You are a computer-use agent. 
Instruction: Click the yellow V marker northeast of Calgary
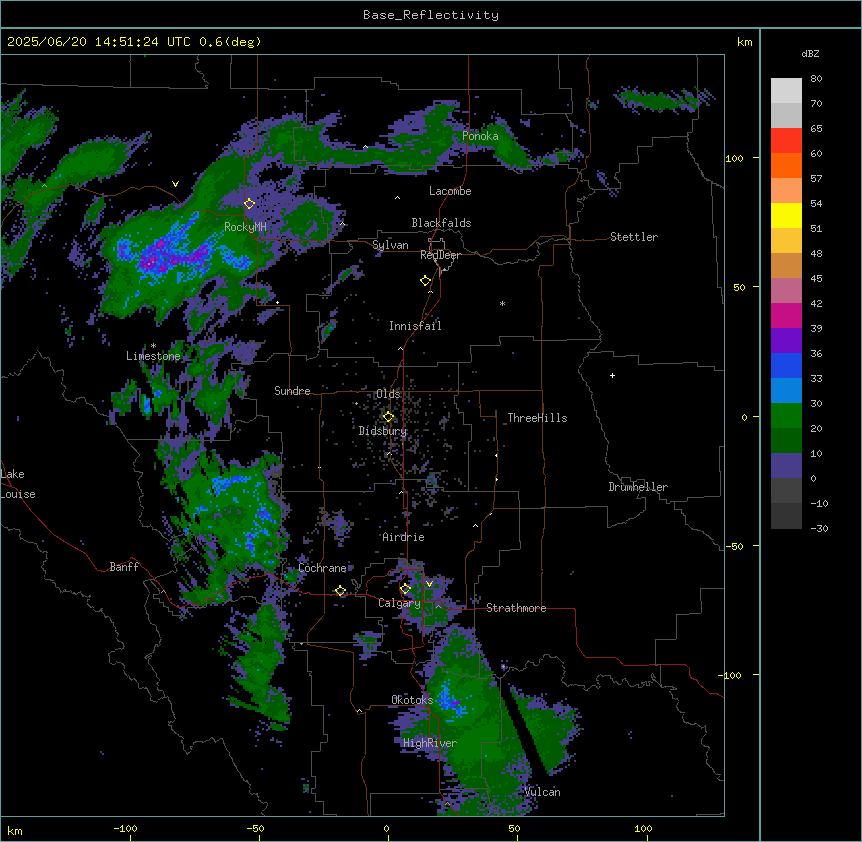(x=429, y=584)
